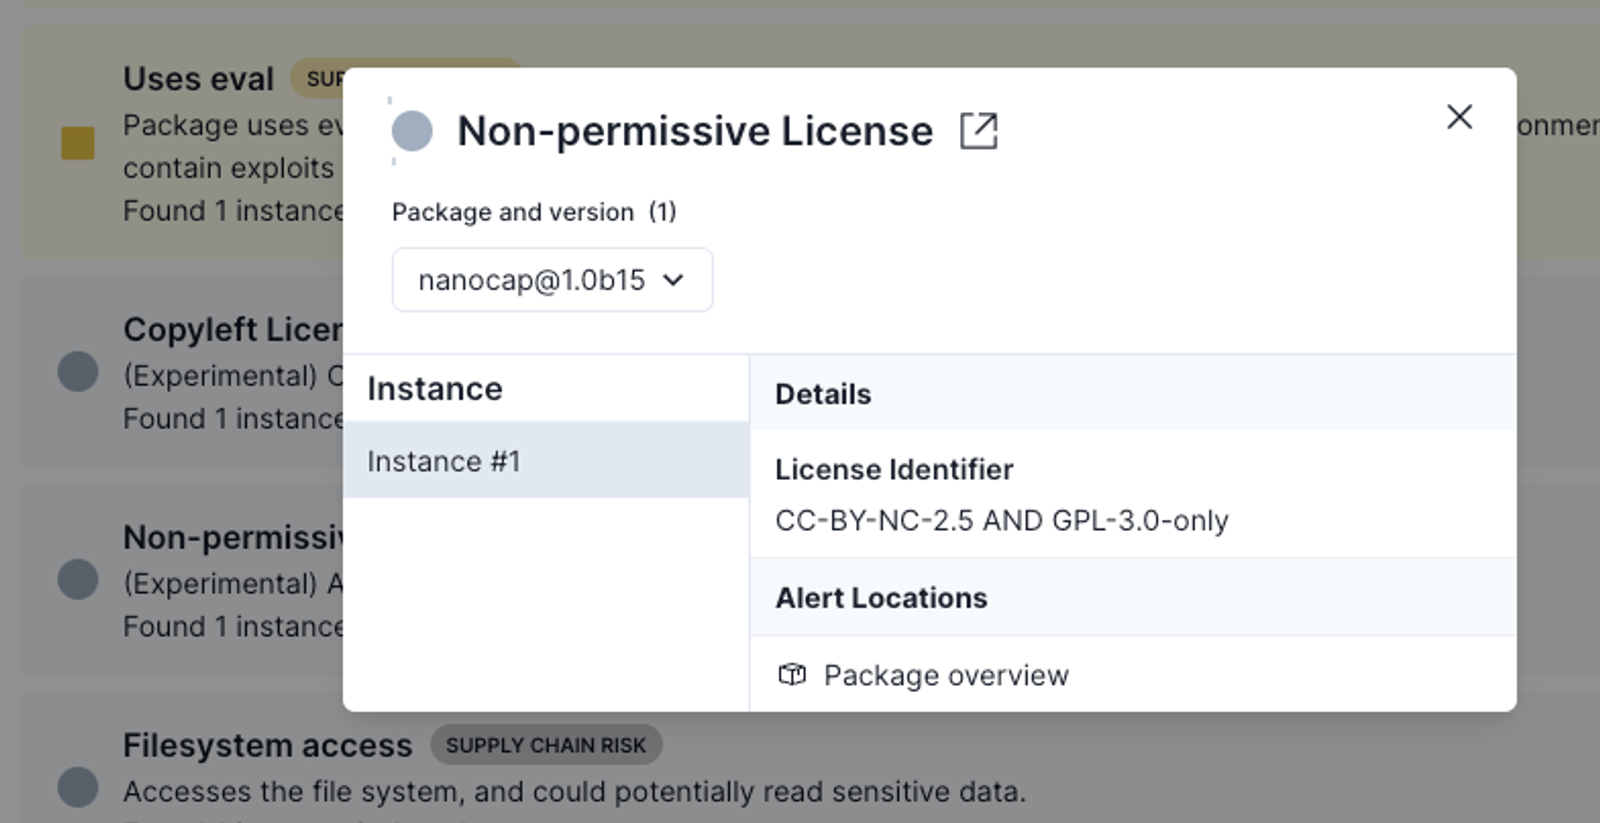Click the Instance column heading
This screenshot has width=1600, height=823.
click(435, 388)
